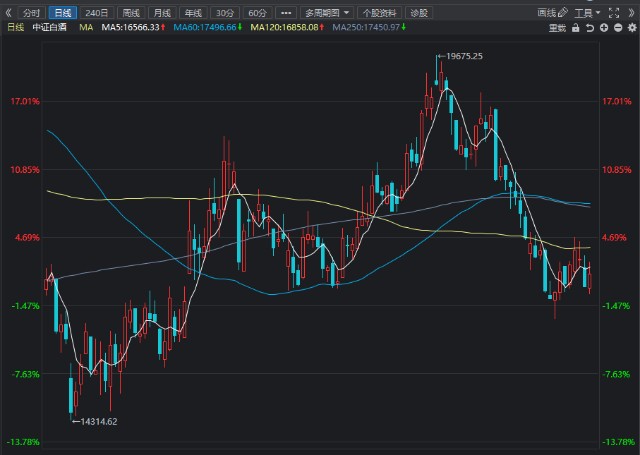Viewport: 640px width, 455px height.
Task: Open the 工具 tools dropdown
Action: click(x=591, y=13)
